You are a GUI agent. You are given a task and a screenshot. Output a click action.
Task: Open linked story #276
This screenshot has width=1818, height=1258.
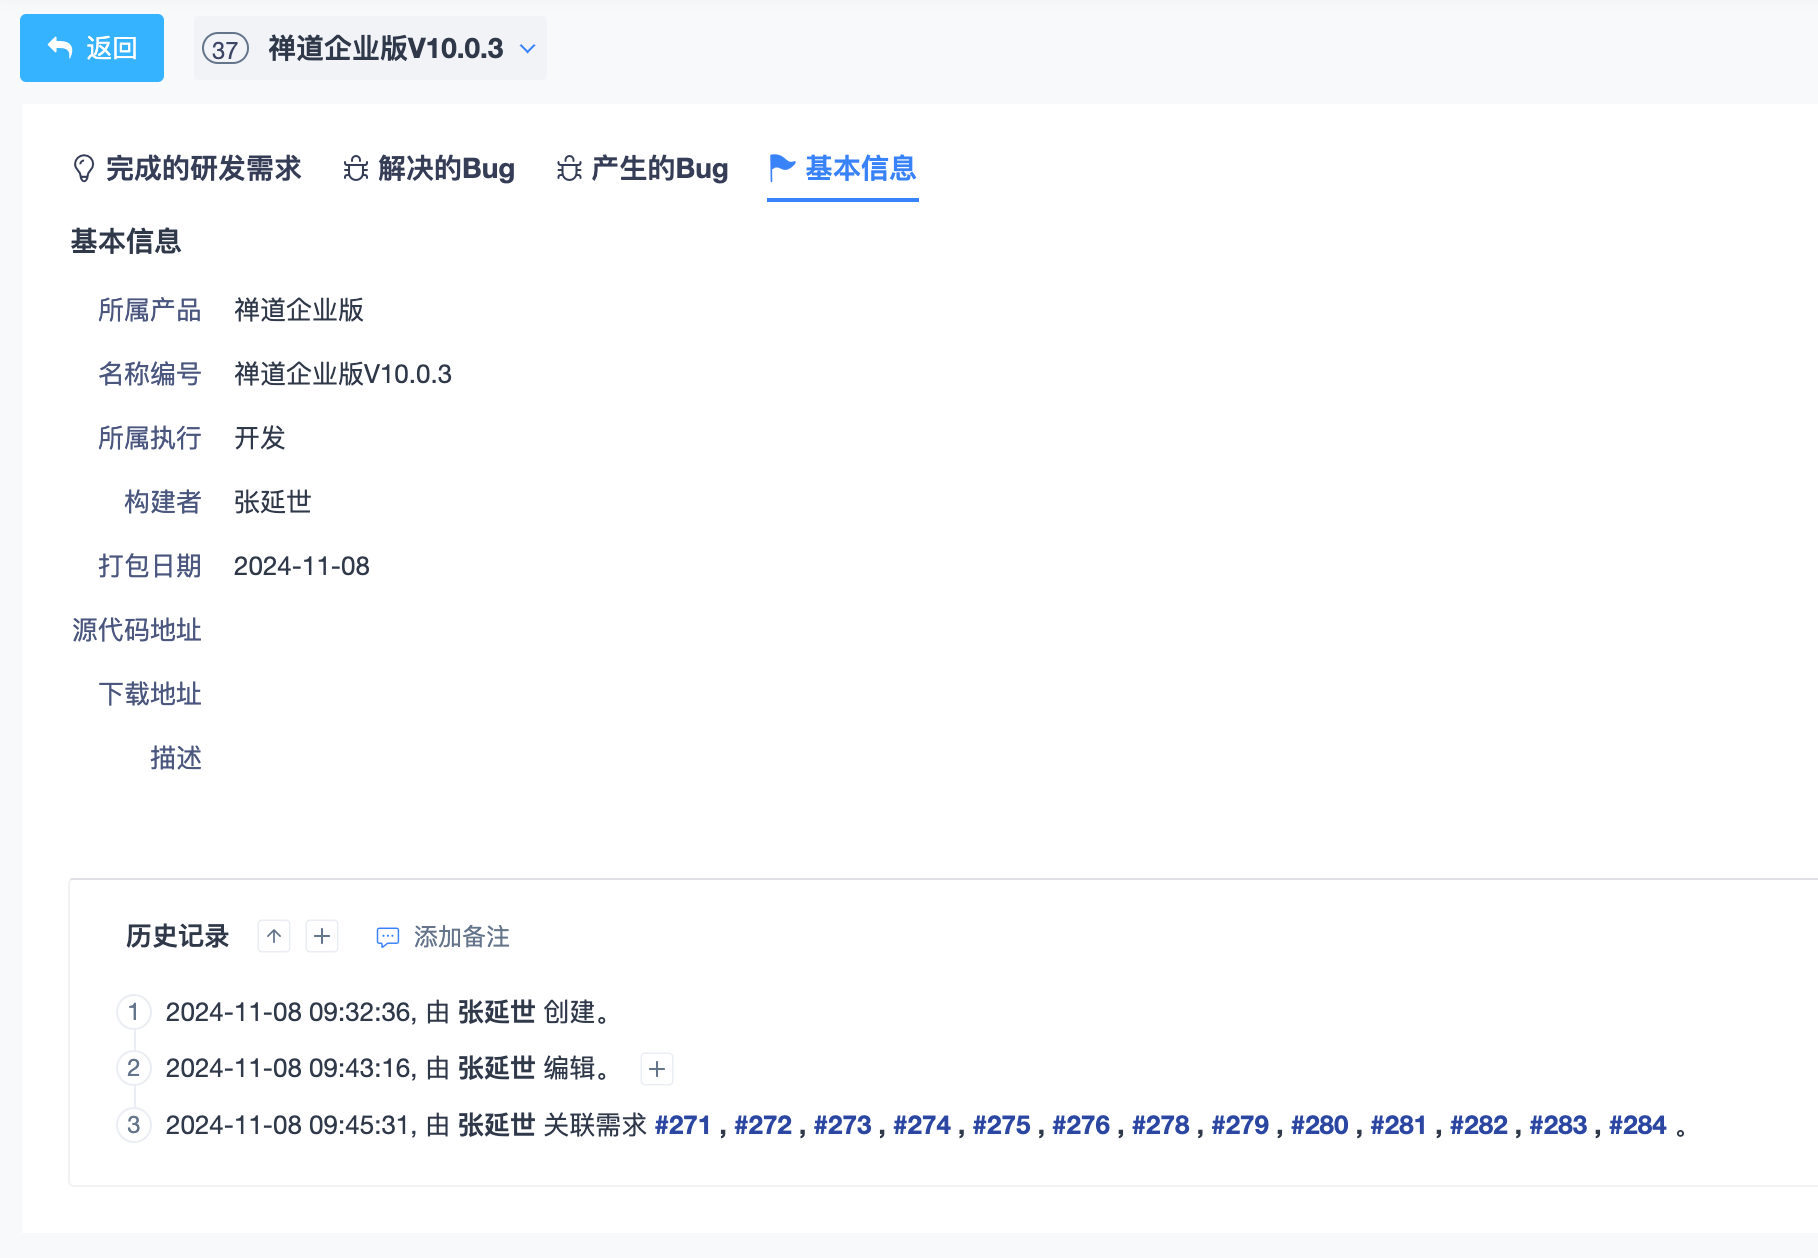pyautogui.click(x=1081, y=1125)
